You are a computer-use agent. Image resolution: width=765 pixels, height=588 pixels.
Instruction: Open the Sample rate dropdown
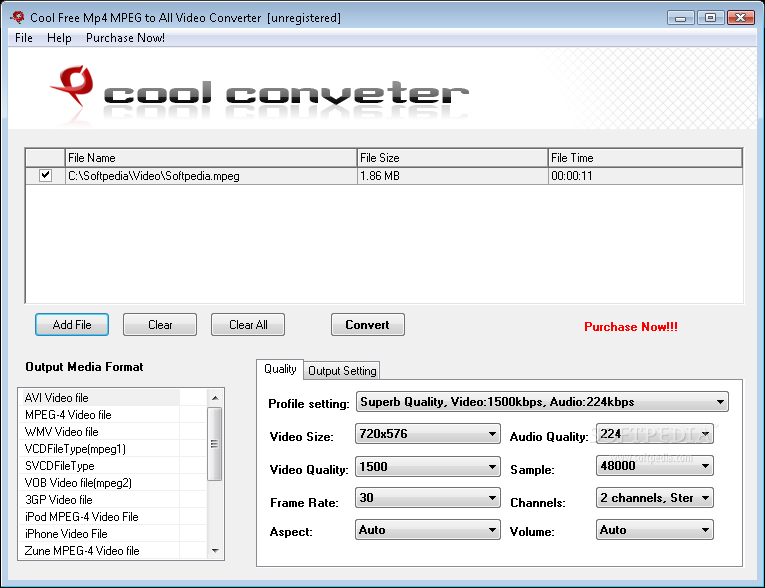655,466
